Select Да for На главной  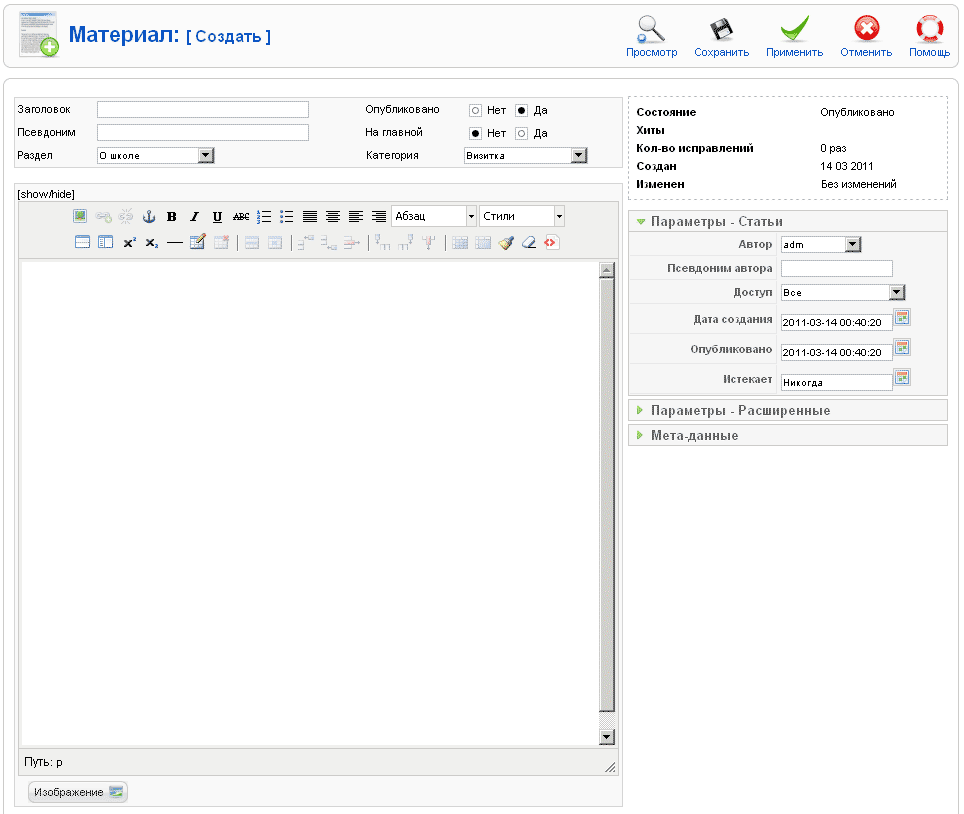521,133
